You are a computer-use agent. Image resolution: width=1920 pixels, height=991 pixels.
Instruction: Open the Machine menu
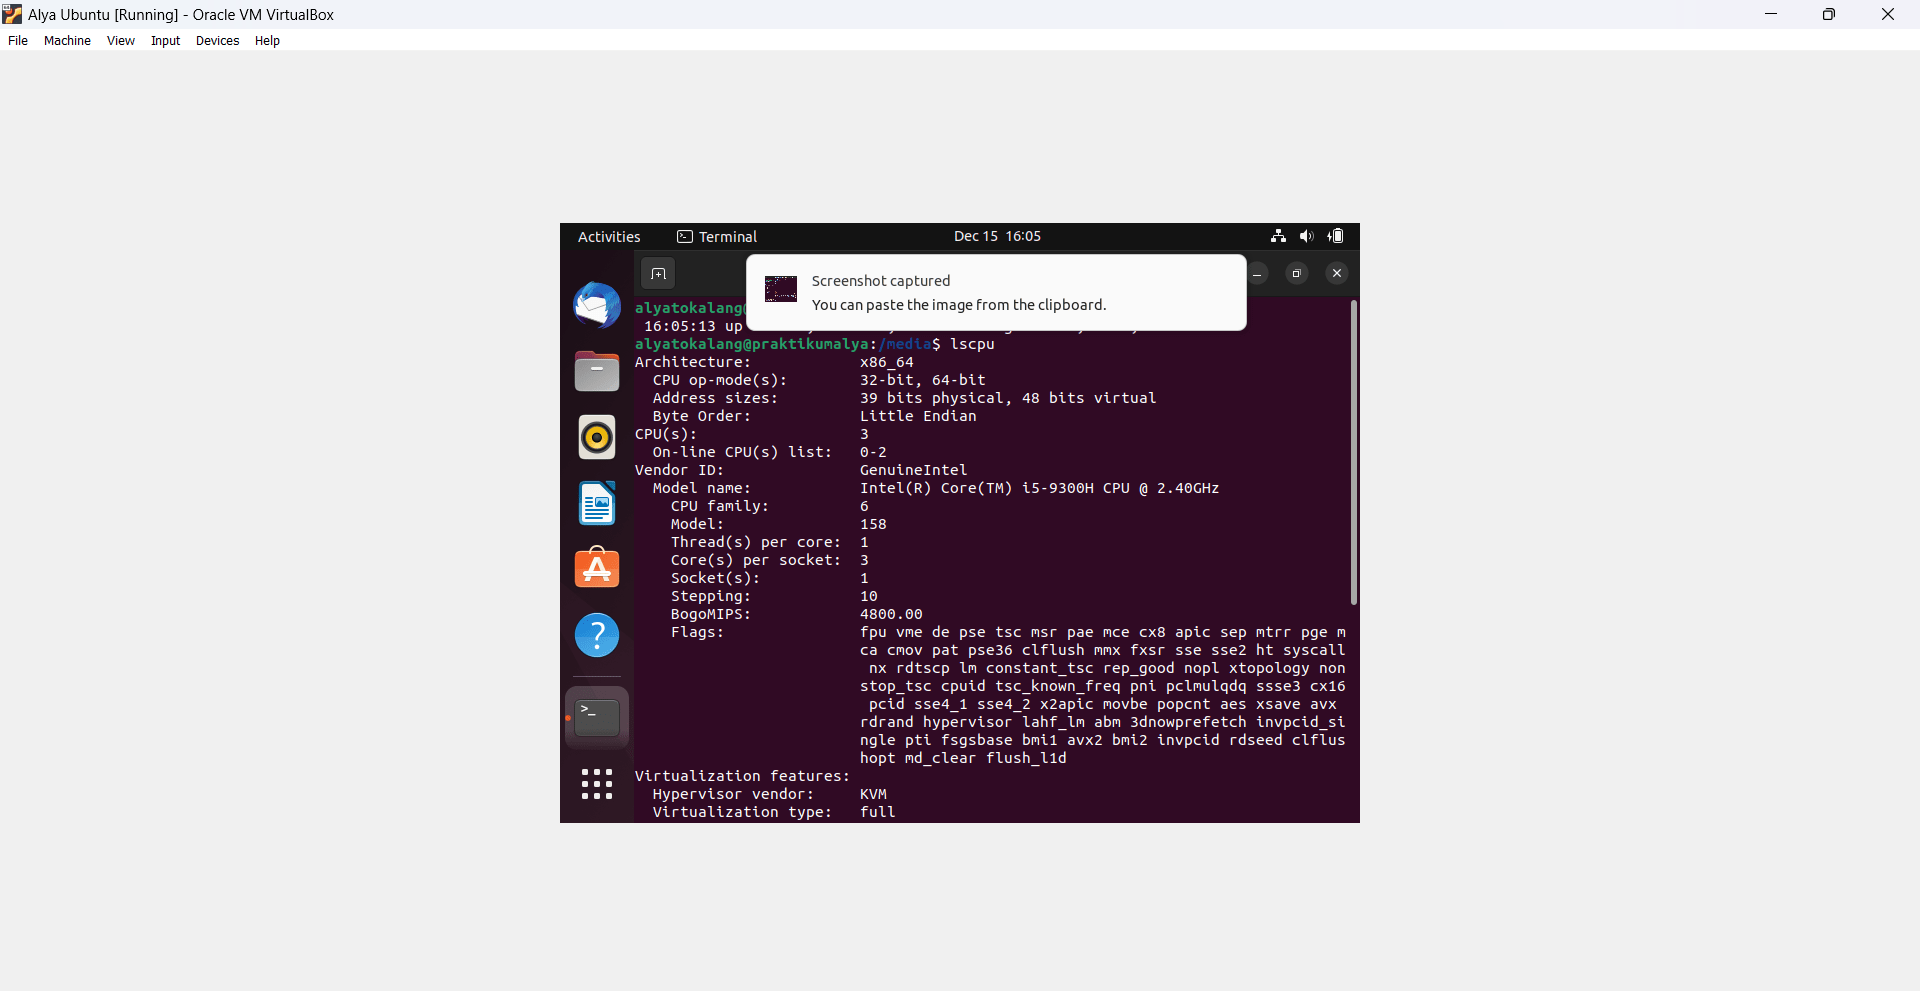click(x=67, y=41)
